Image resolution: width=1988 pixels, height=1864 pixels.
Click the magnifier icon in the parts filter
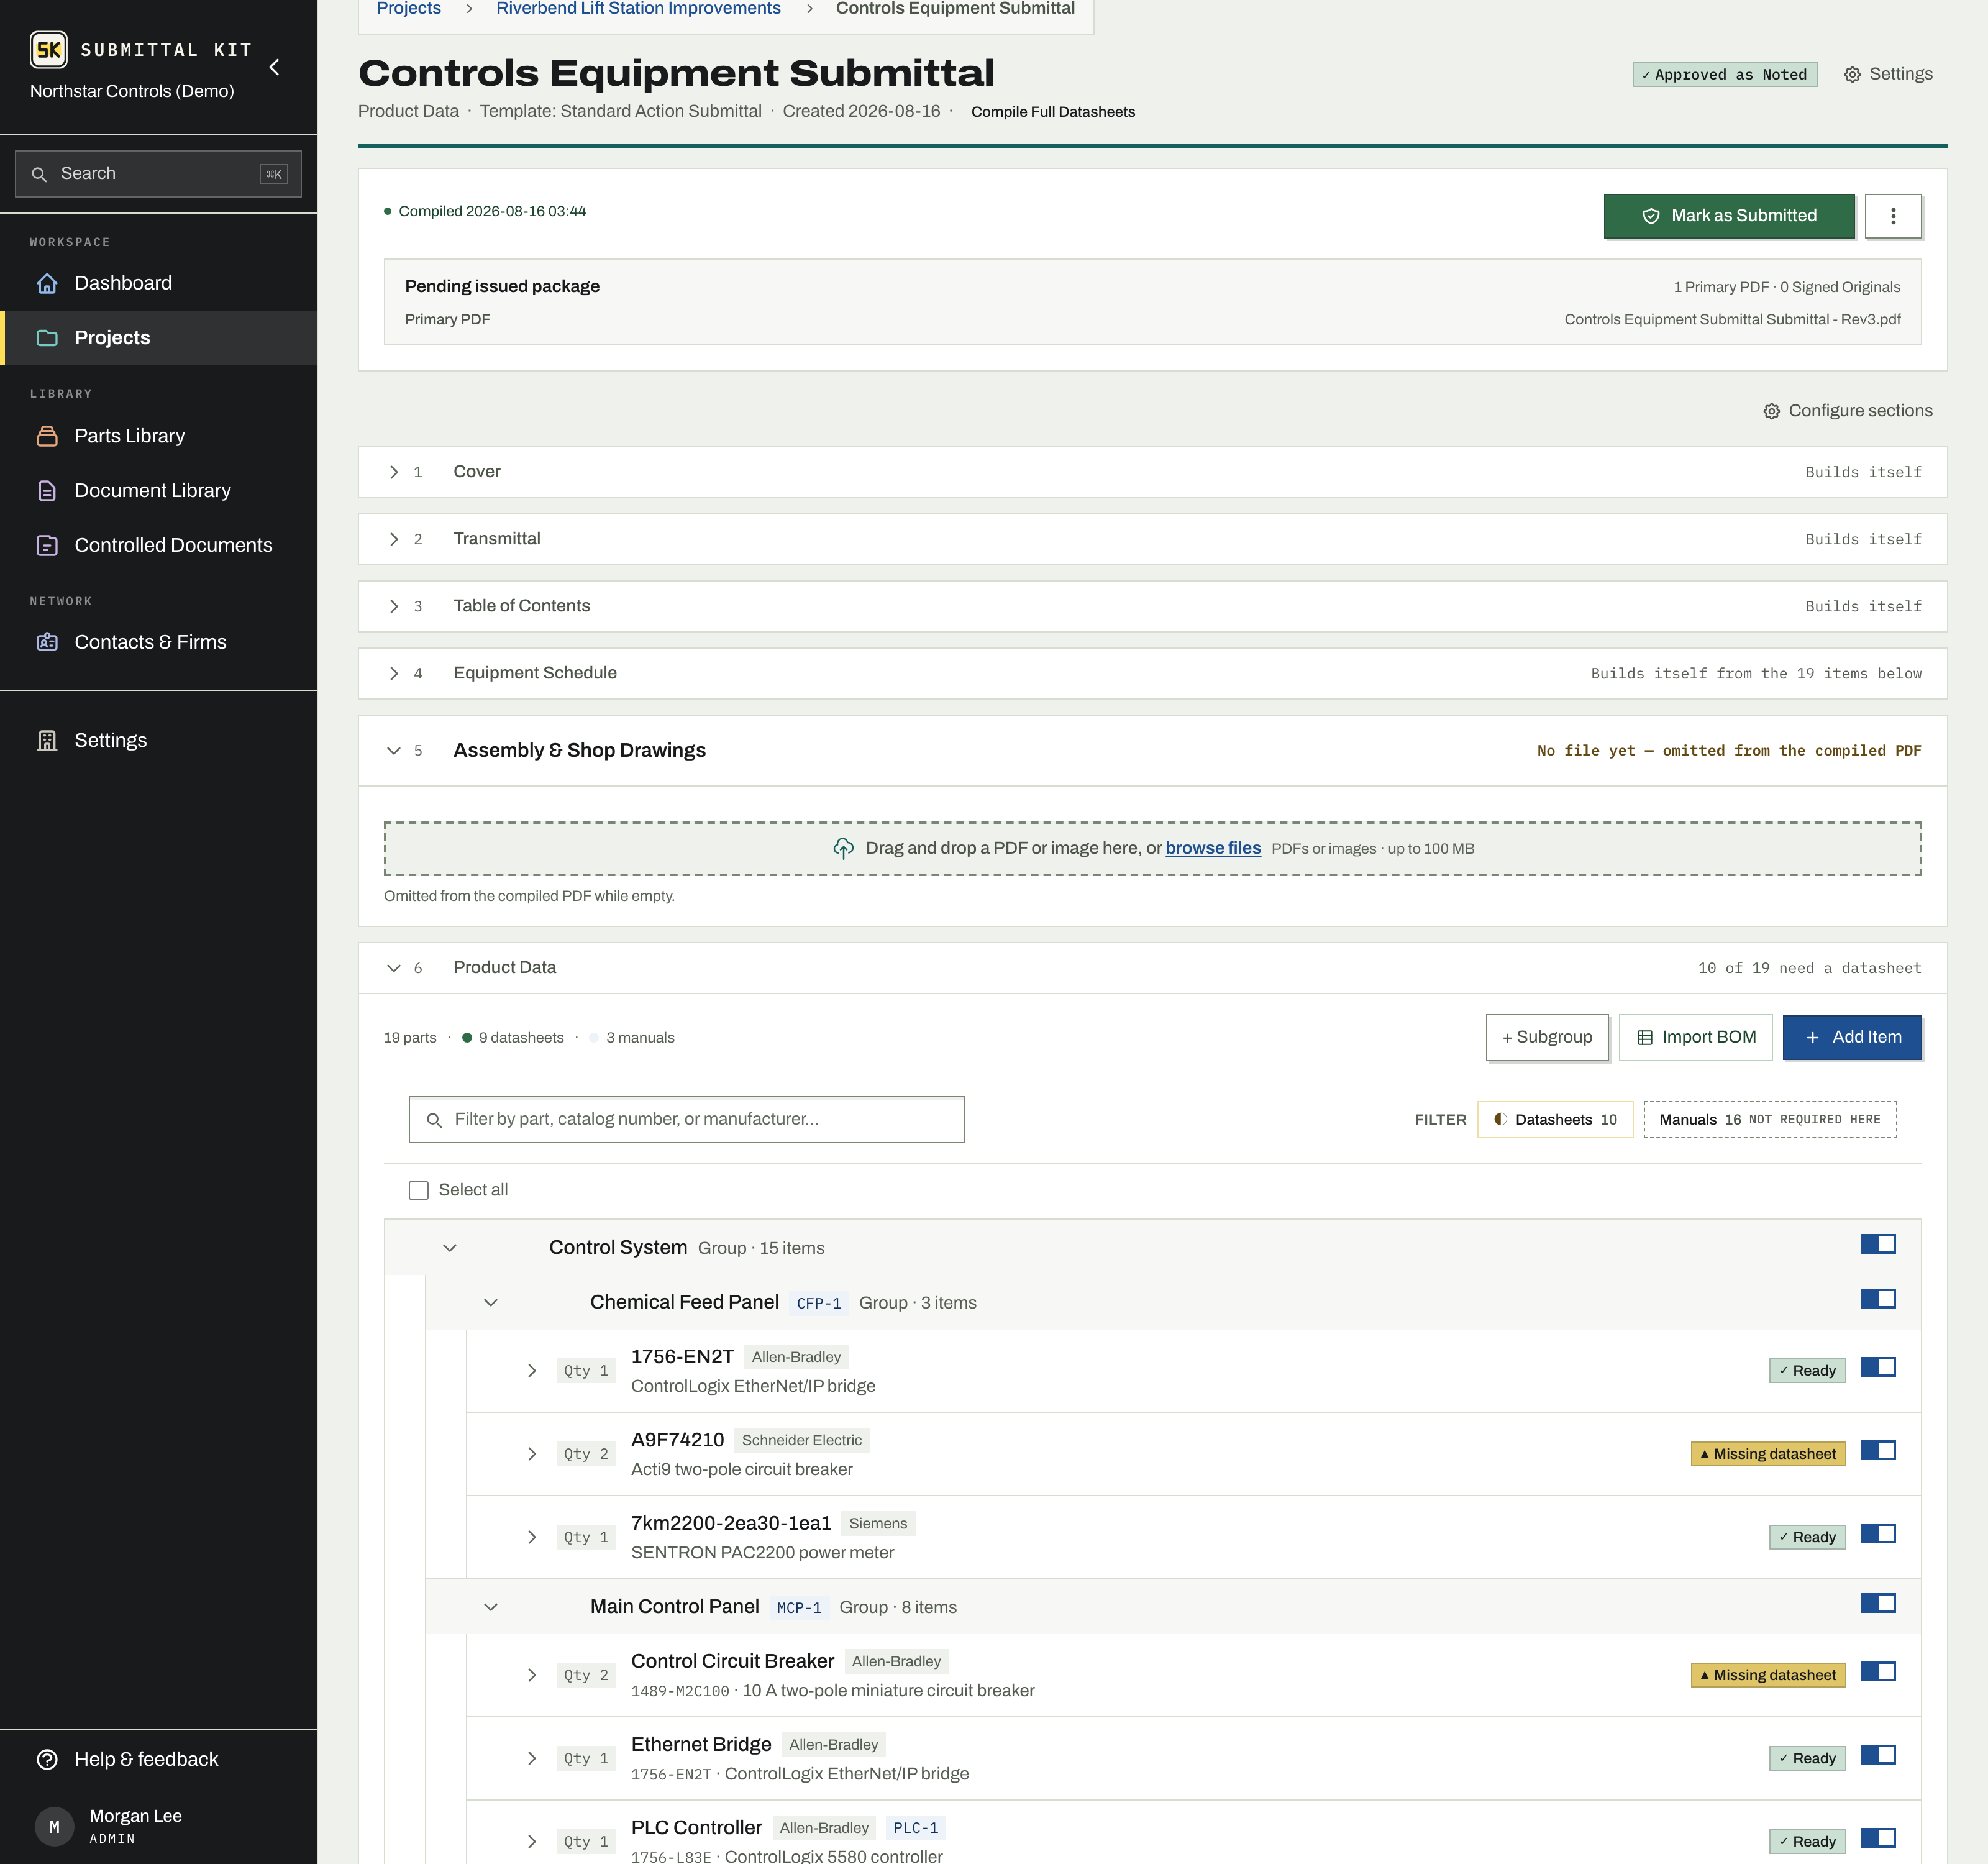434,1120
